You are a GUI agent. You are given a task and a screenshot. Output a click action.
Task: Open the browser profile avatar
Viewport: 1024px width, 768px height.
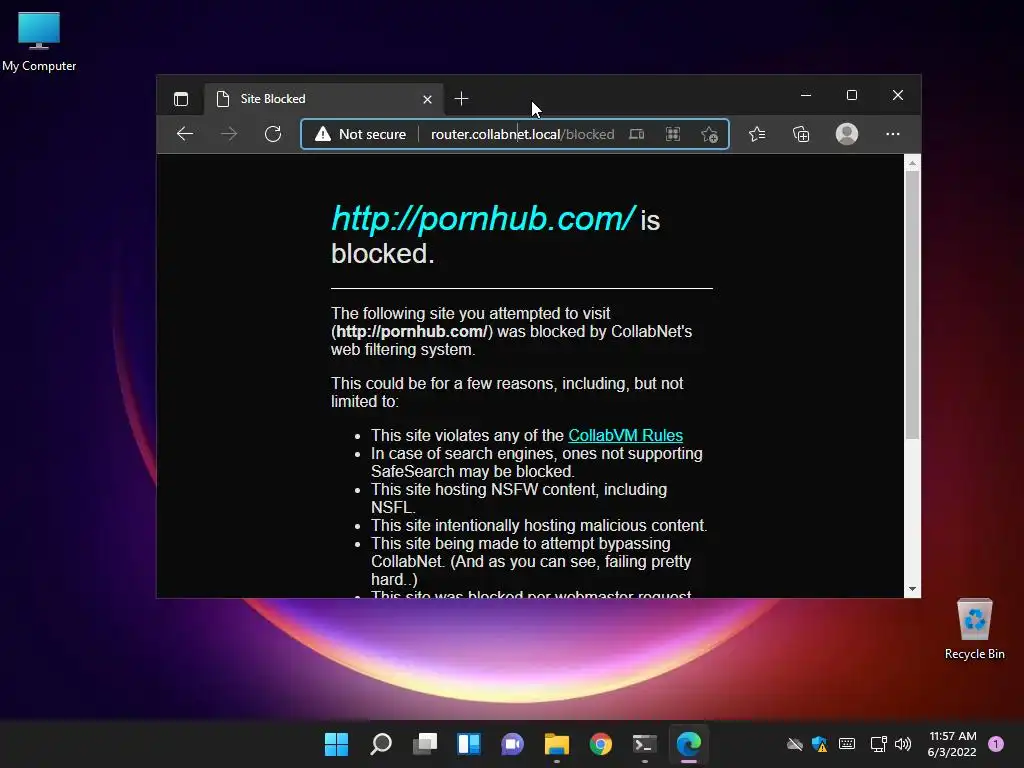click(847, 134)
